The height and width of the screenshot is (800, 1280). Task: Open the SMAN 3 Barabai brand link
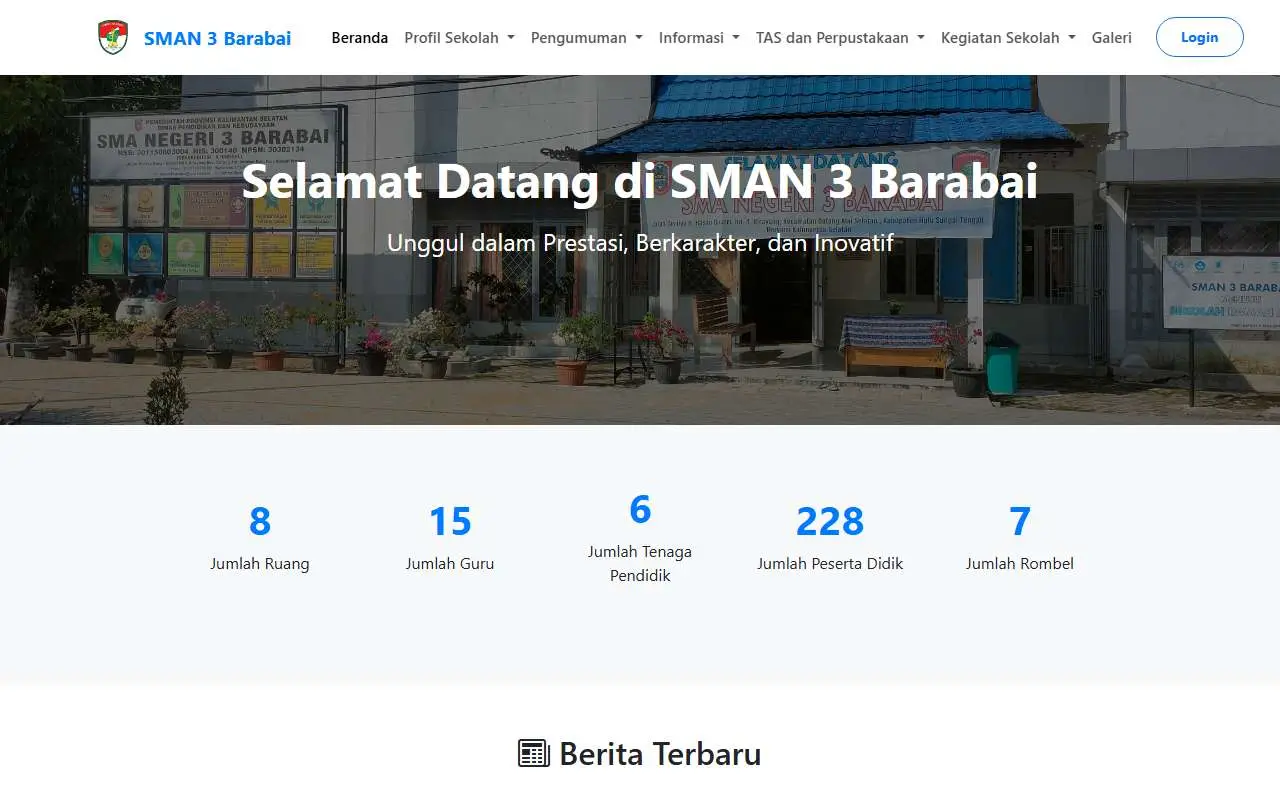(x=217, y=38)
